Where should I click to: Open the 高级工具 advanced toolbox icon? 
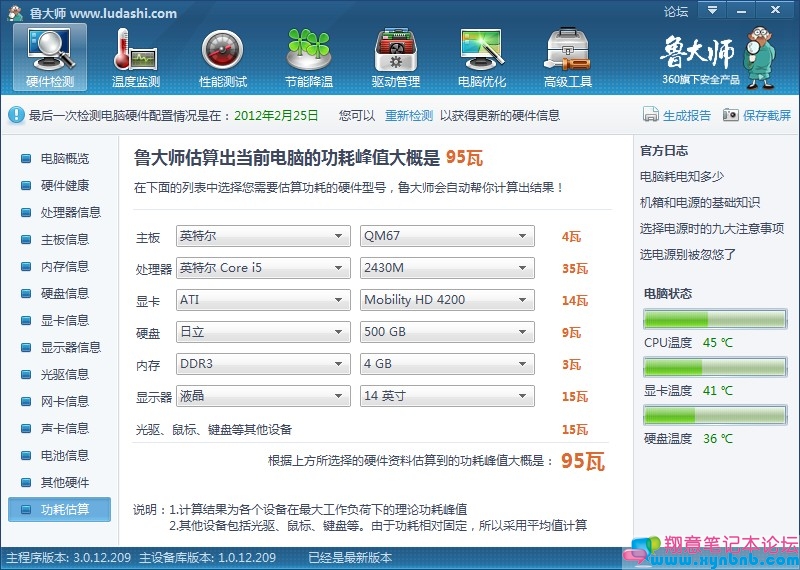567,57
